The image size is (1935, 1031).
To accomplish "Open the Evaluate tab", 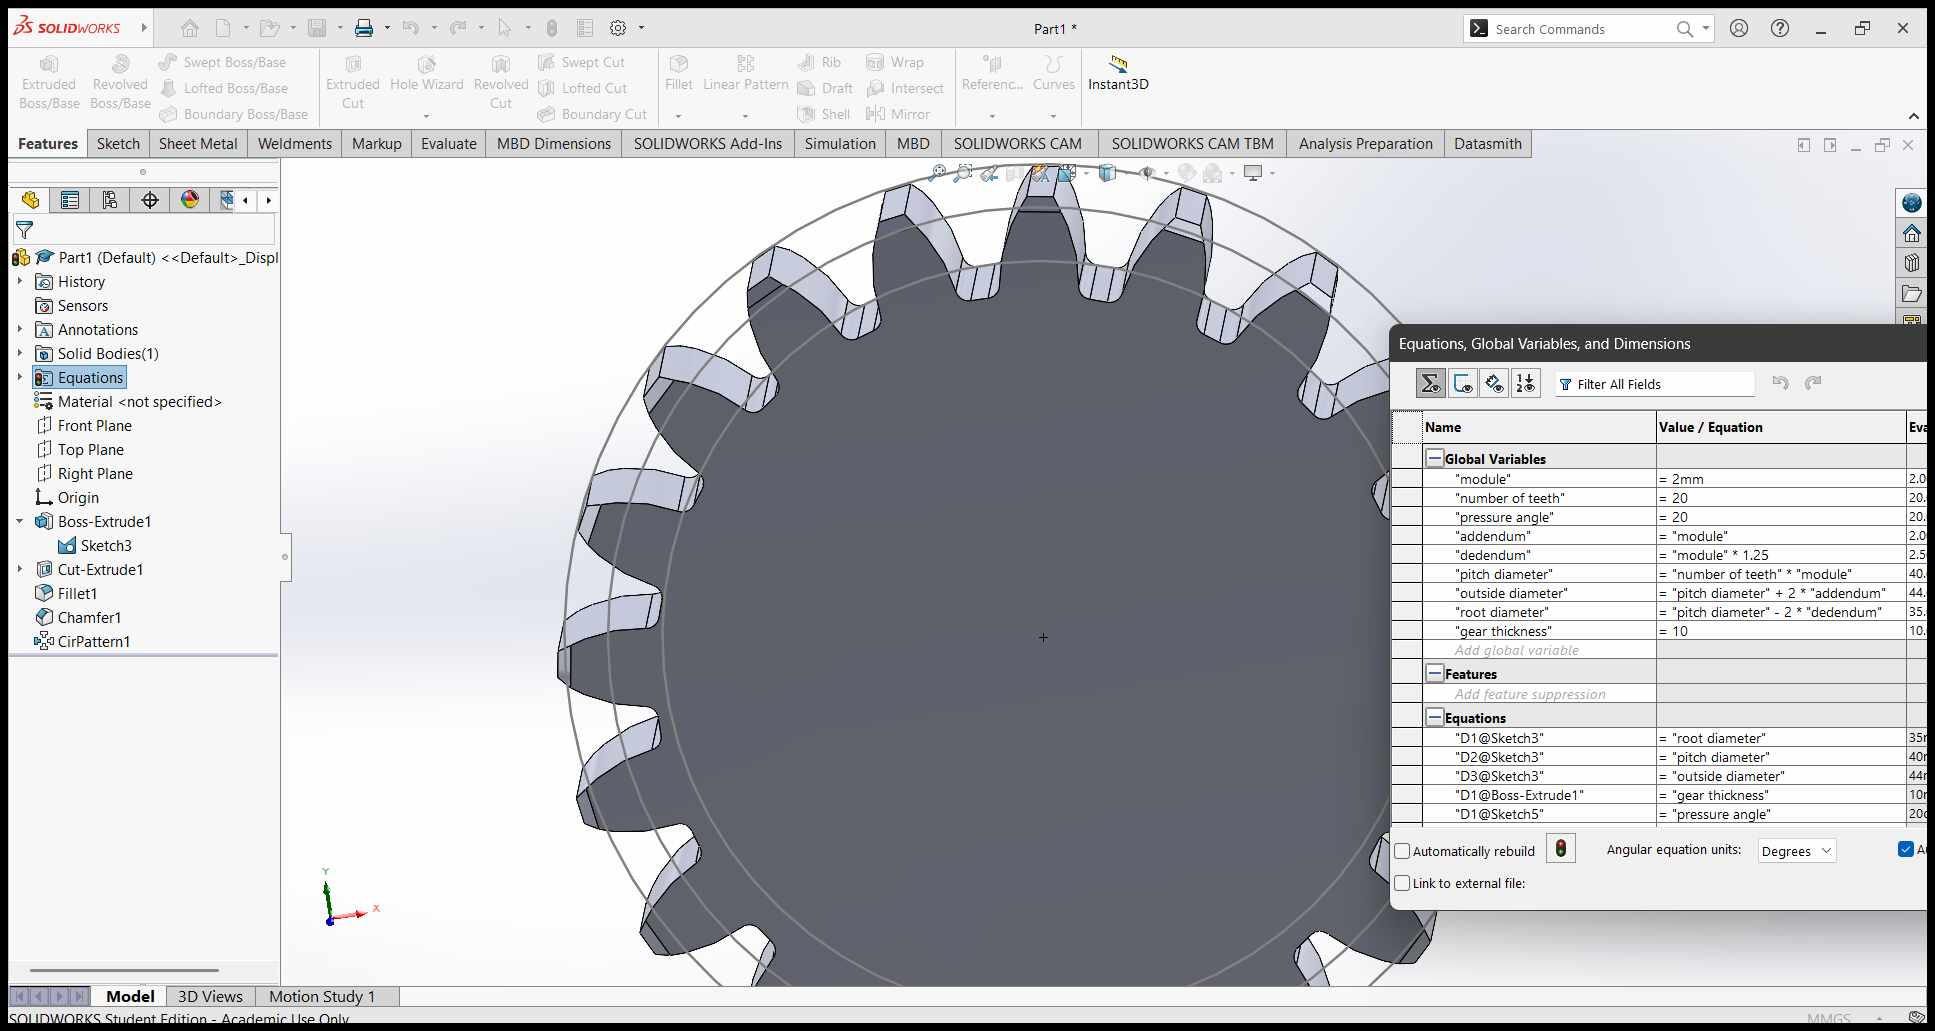I will point(449,144).
